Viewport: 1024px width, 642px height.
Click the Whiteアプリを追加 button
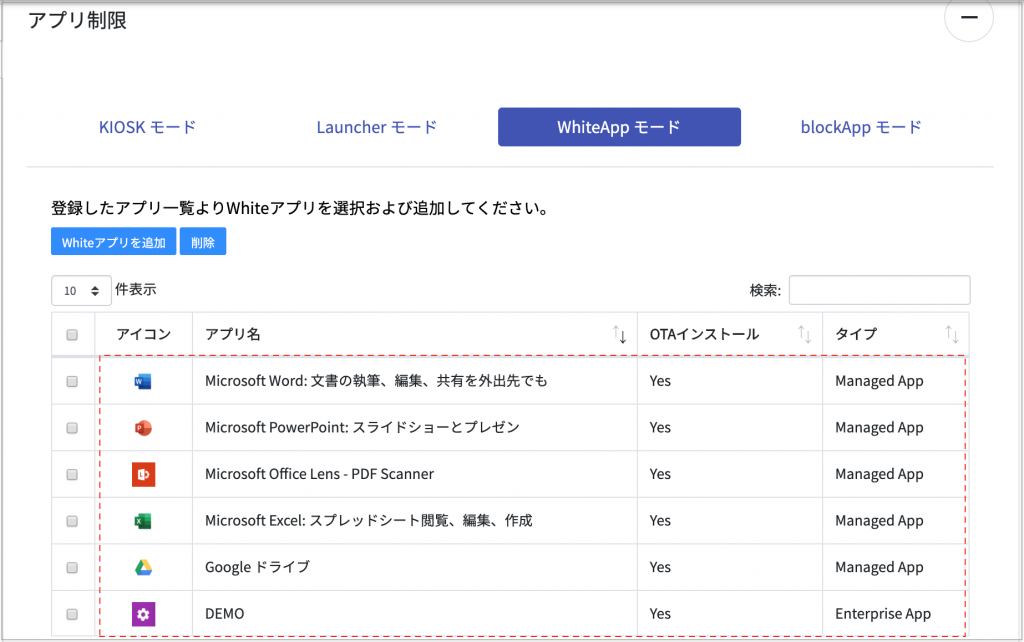tap(114, 242)
